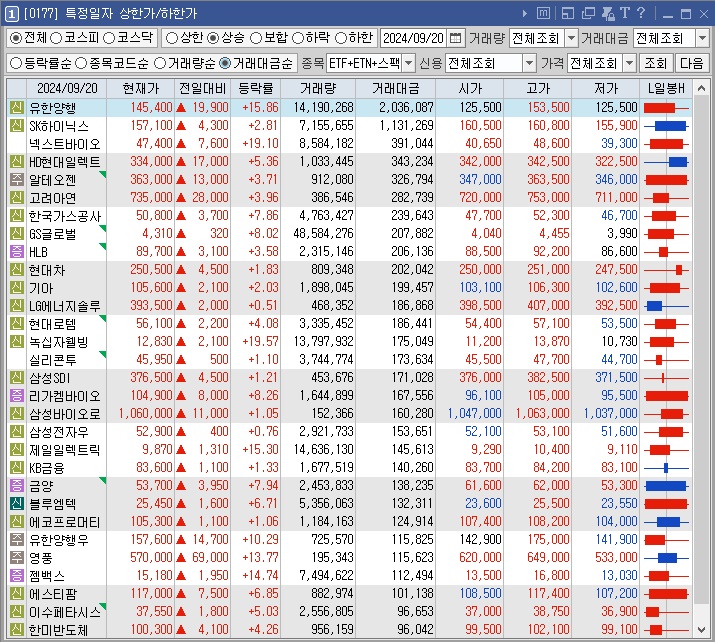Select stock name 넥스트바이오
This screenshot has width=715, height=642.
pos(65,144)
